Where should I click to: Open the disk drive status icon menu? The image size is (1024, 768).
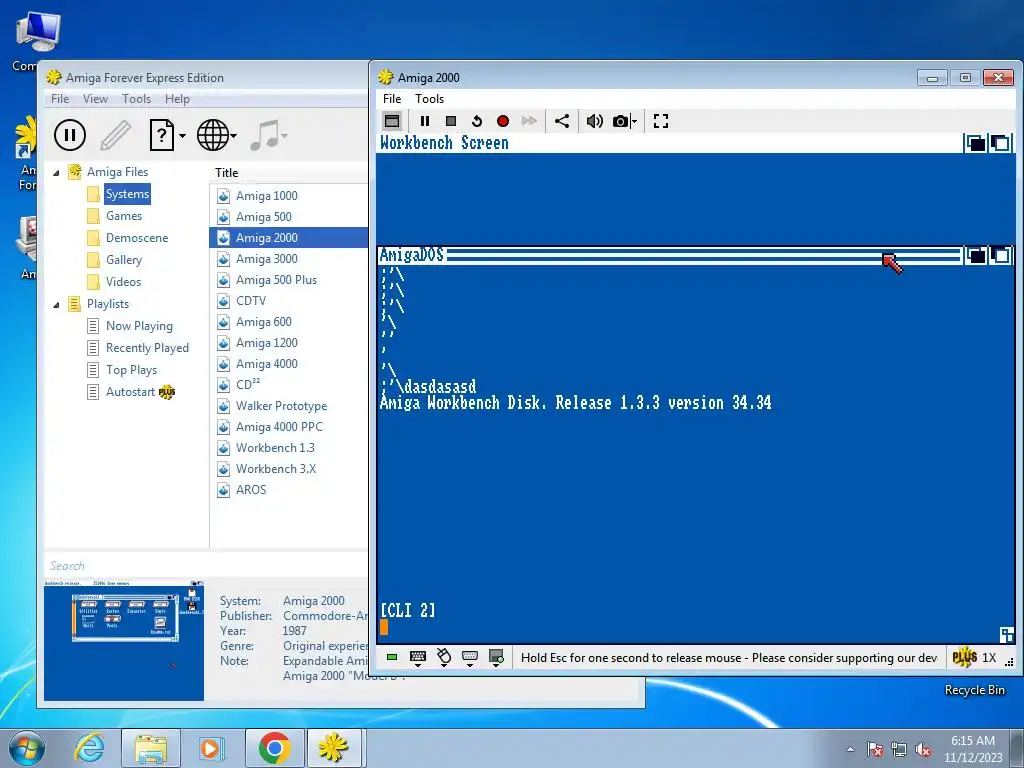click(496, 658)
